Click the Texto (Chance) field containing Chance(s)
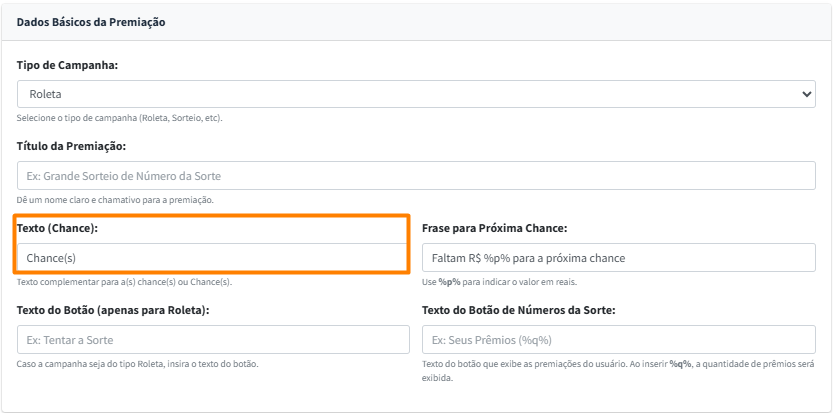Viewport: 833px width, 413px height. [212, 258]
